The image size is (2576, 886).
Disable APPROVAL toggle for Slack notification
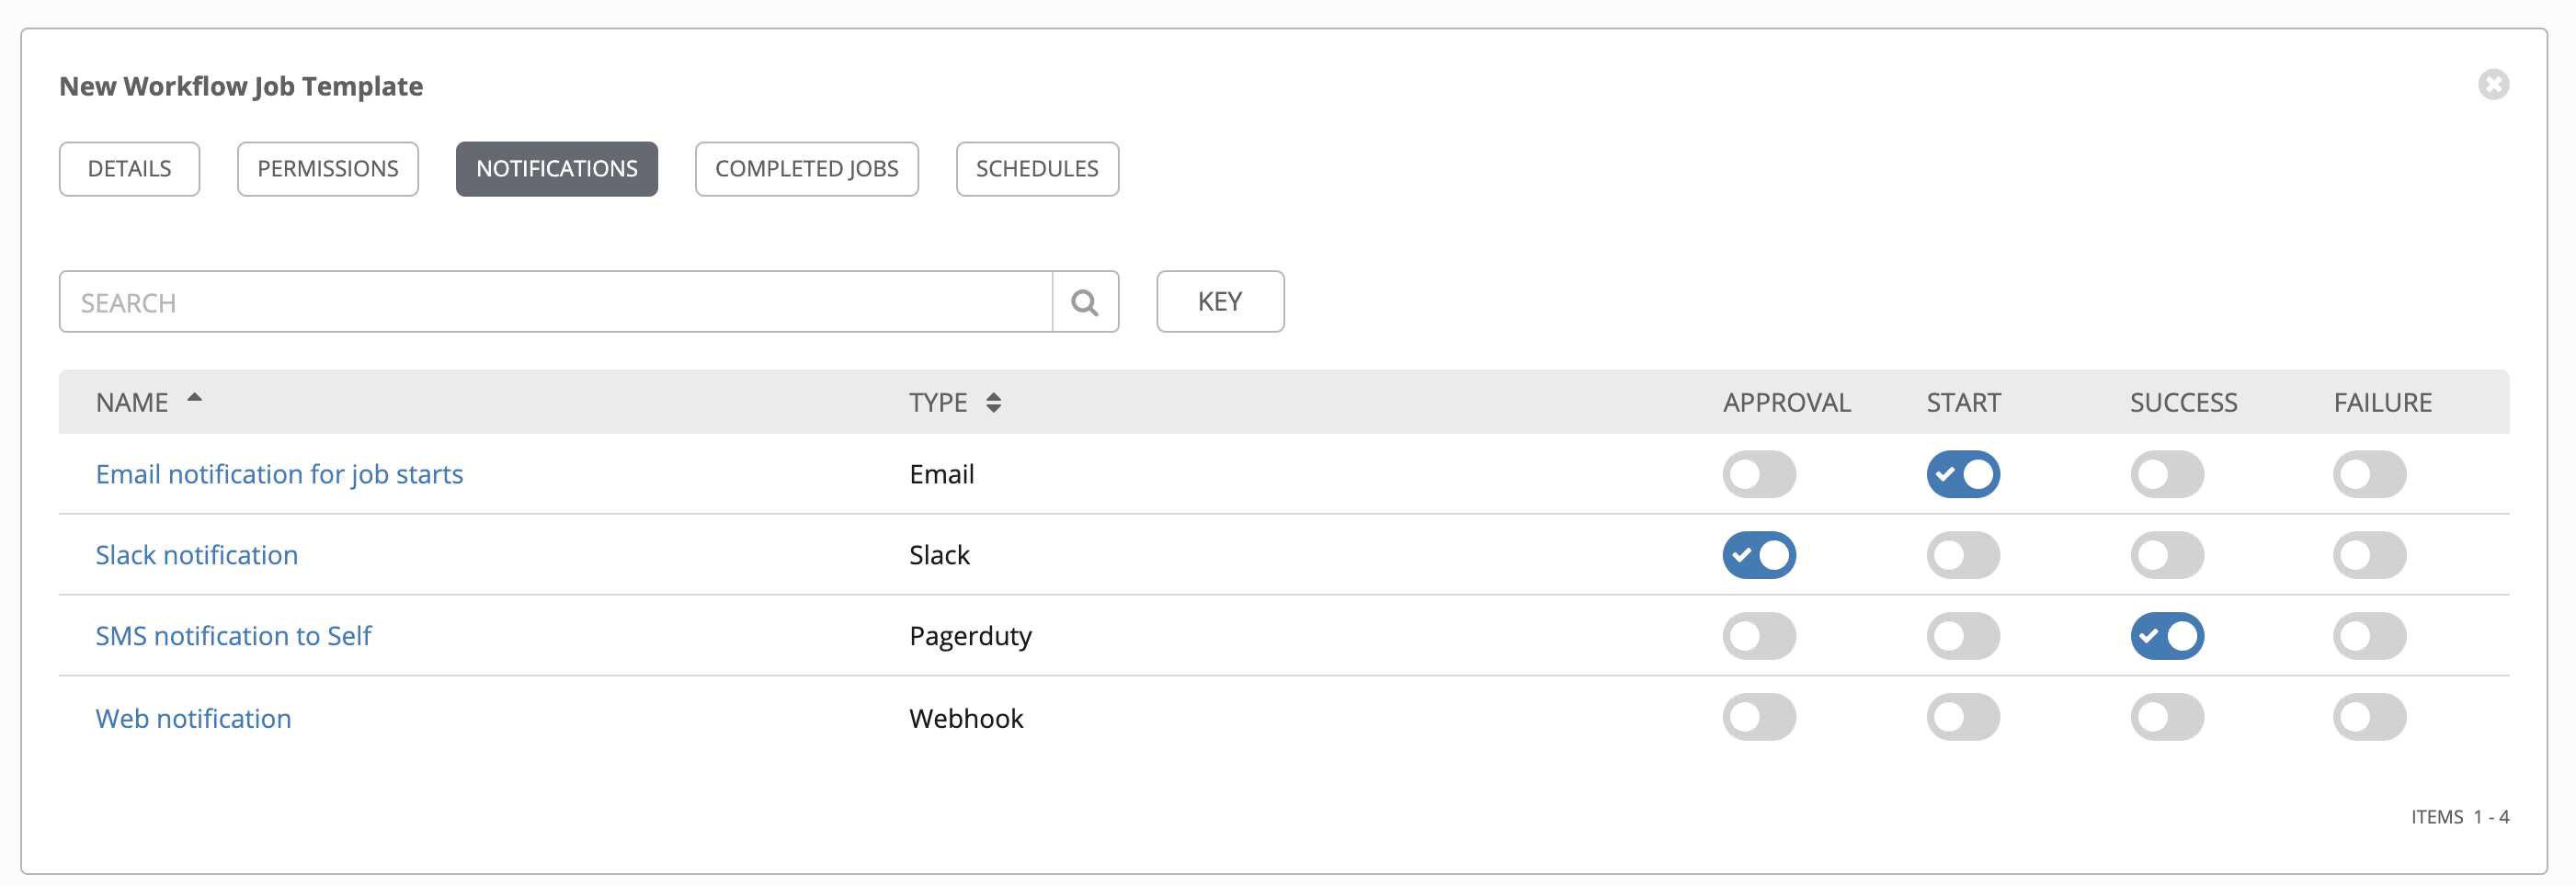(1758, 555)
